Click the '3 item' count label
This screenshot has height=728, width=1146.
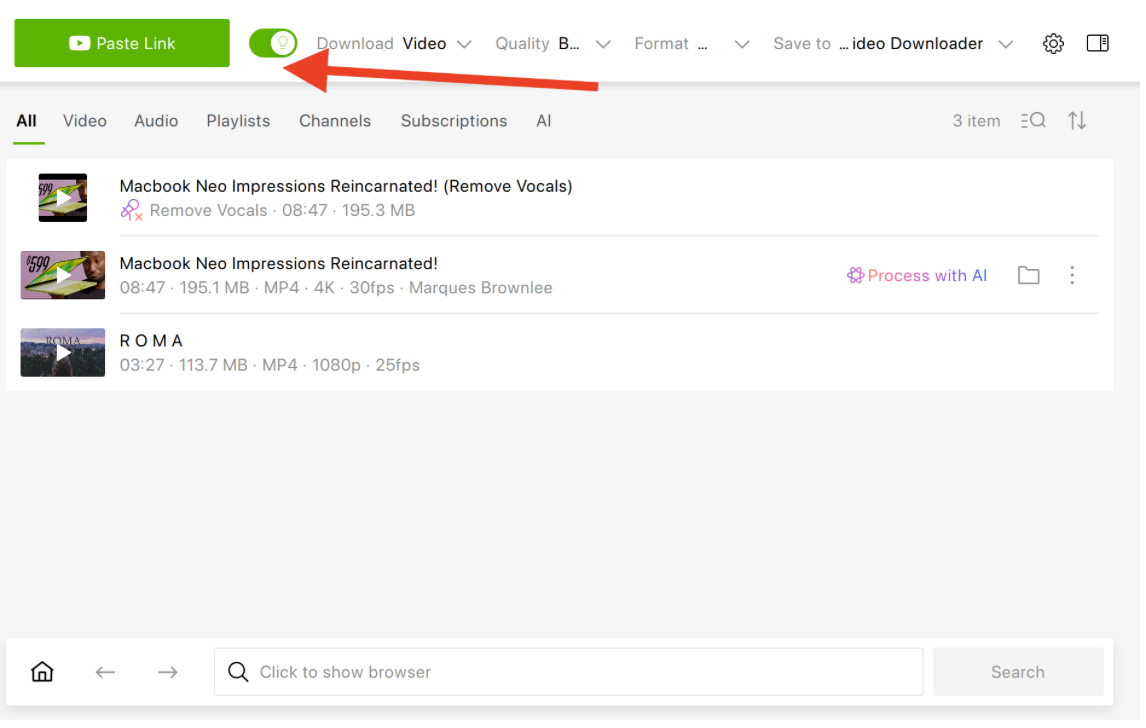(x=976, y=121)
